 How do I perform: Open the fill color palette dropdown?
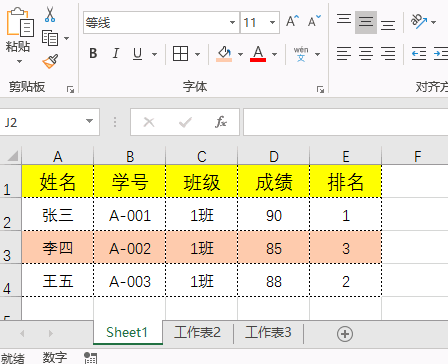click(x=240, y=54)
